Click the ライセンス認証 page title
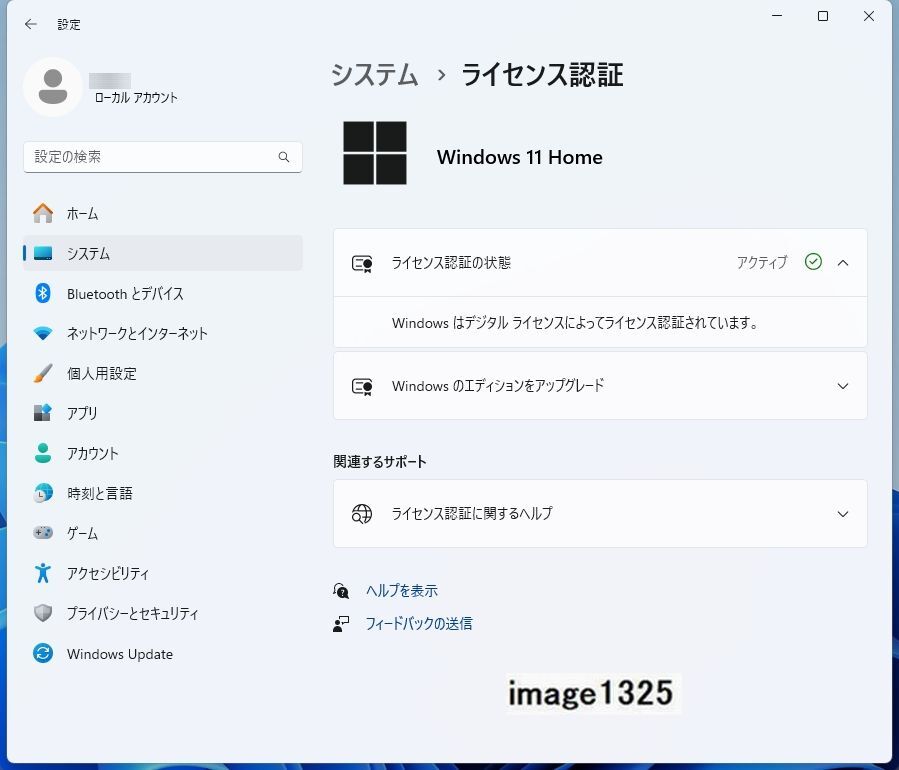Viewport: 899px width, 770px height. pyautogui.click(x=542, y=75)
